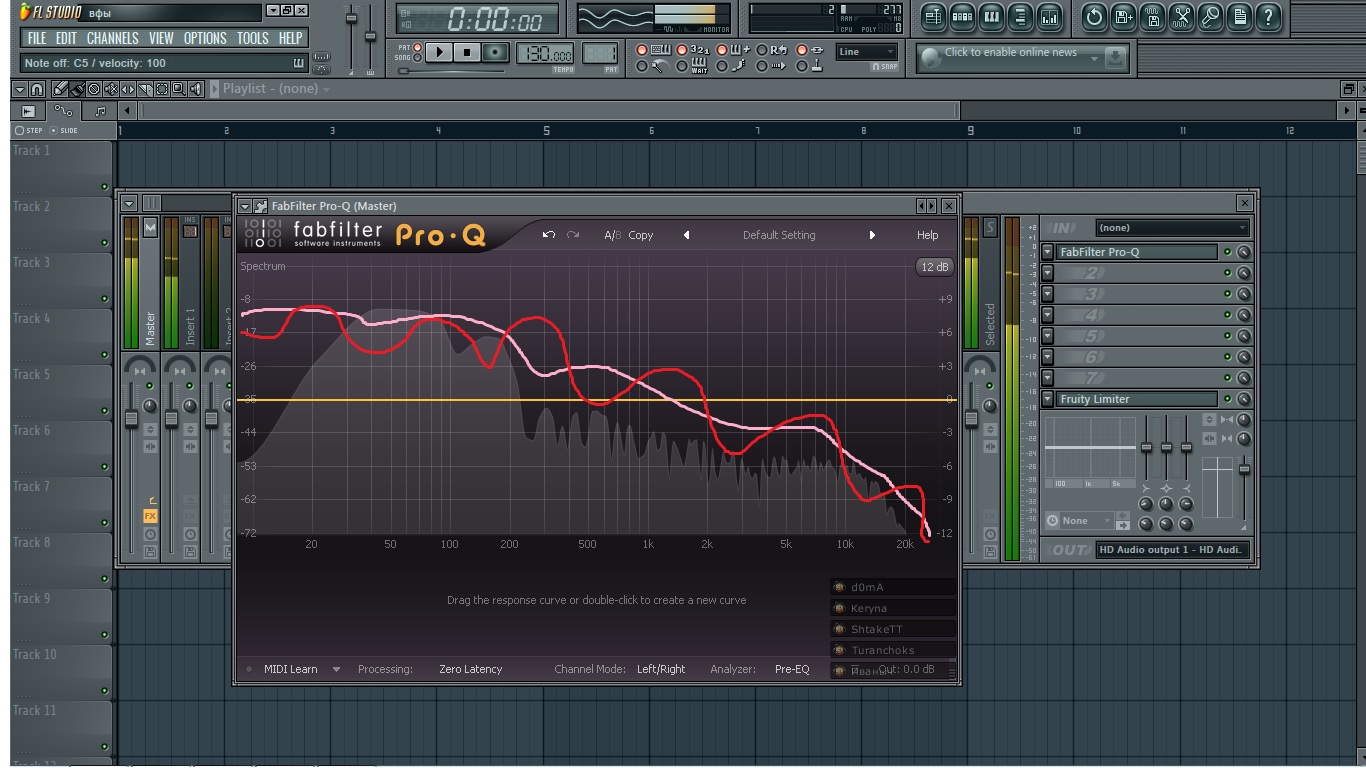
Task: Open Pro-Q plugin window options arrow
Action: point(245,206)
